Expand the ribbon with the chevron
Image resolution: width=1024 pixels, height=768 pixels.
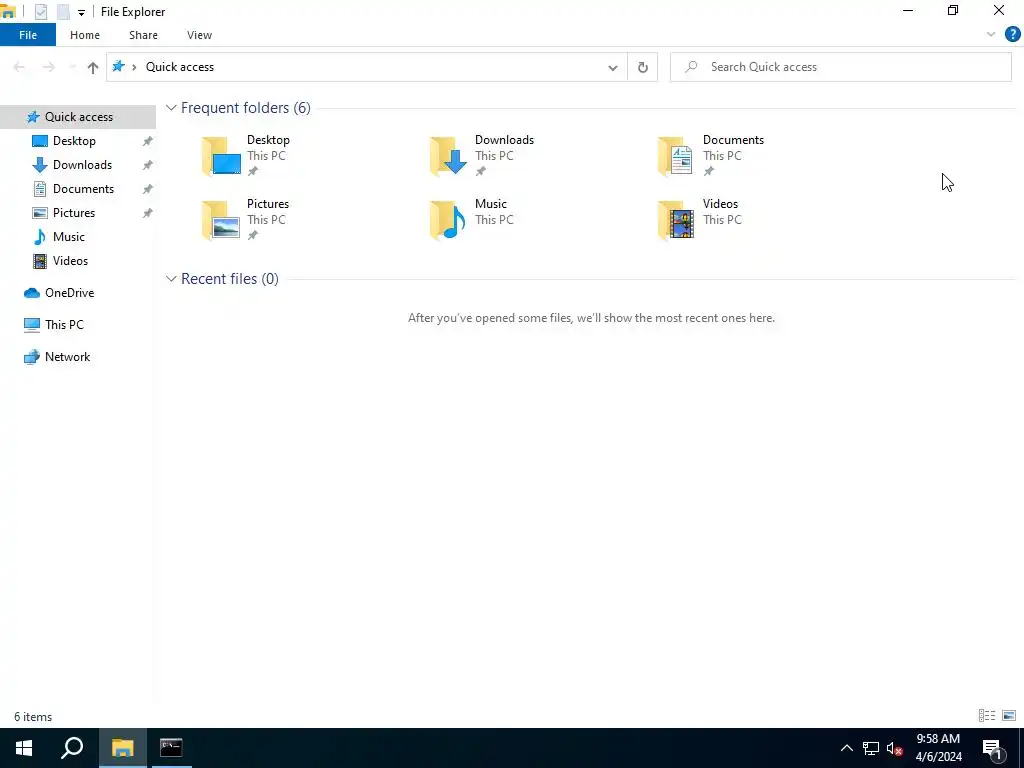point(991,35)
